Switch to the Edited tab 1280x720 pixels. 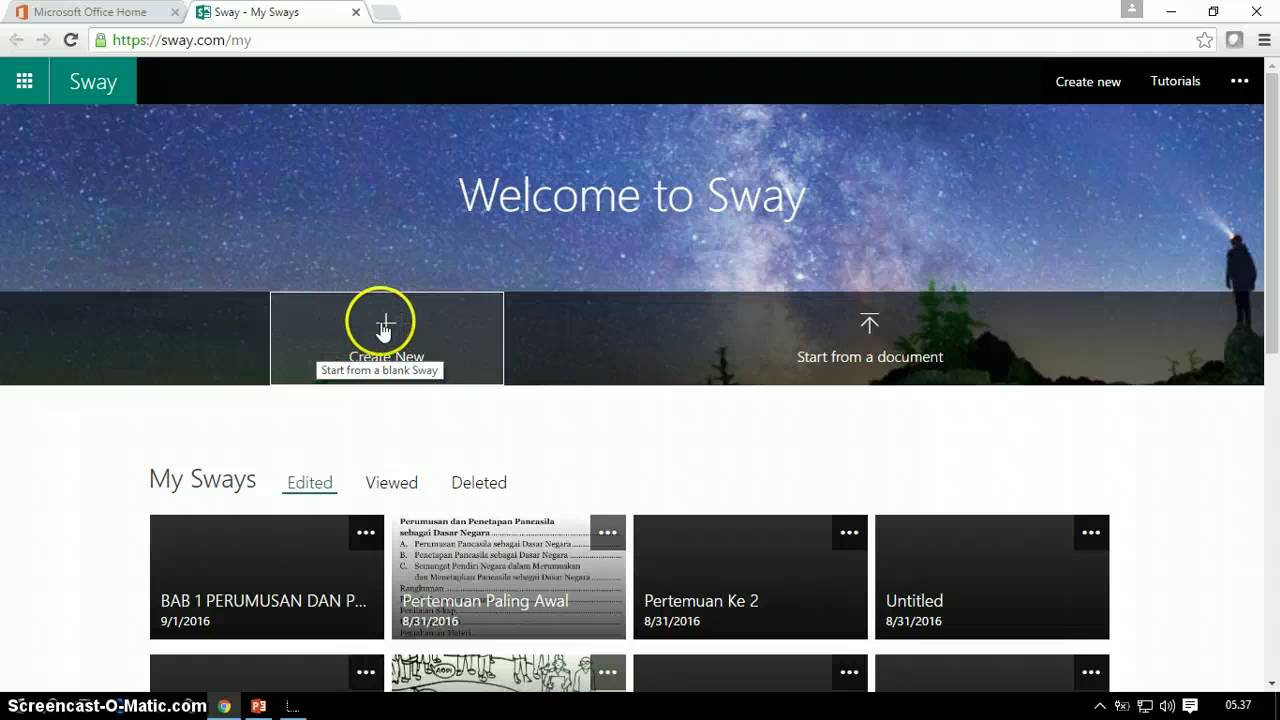pos(310,483)
